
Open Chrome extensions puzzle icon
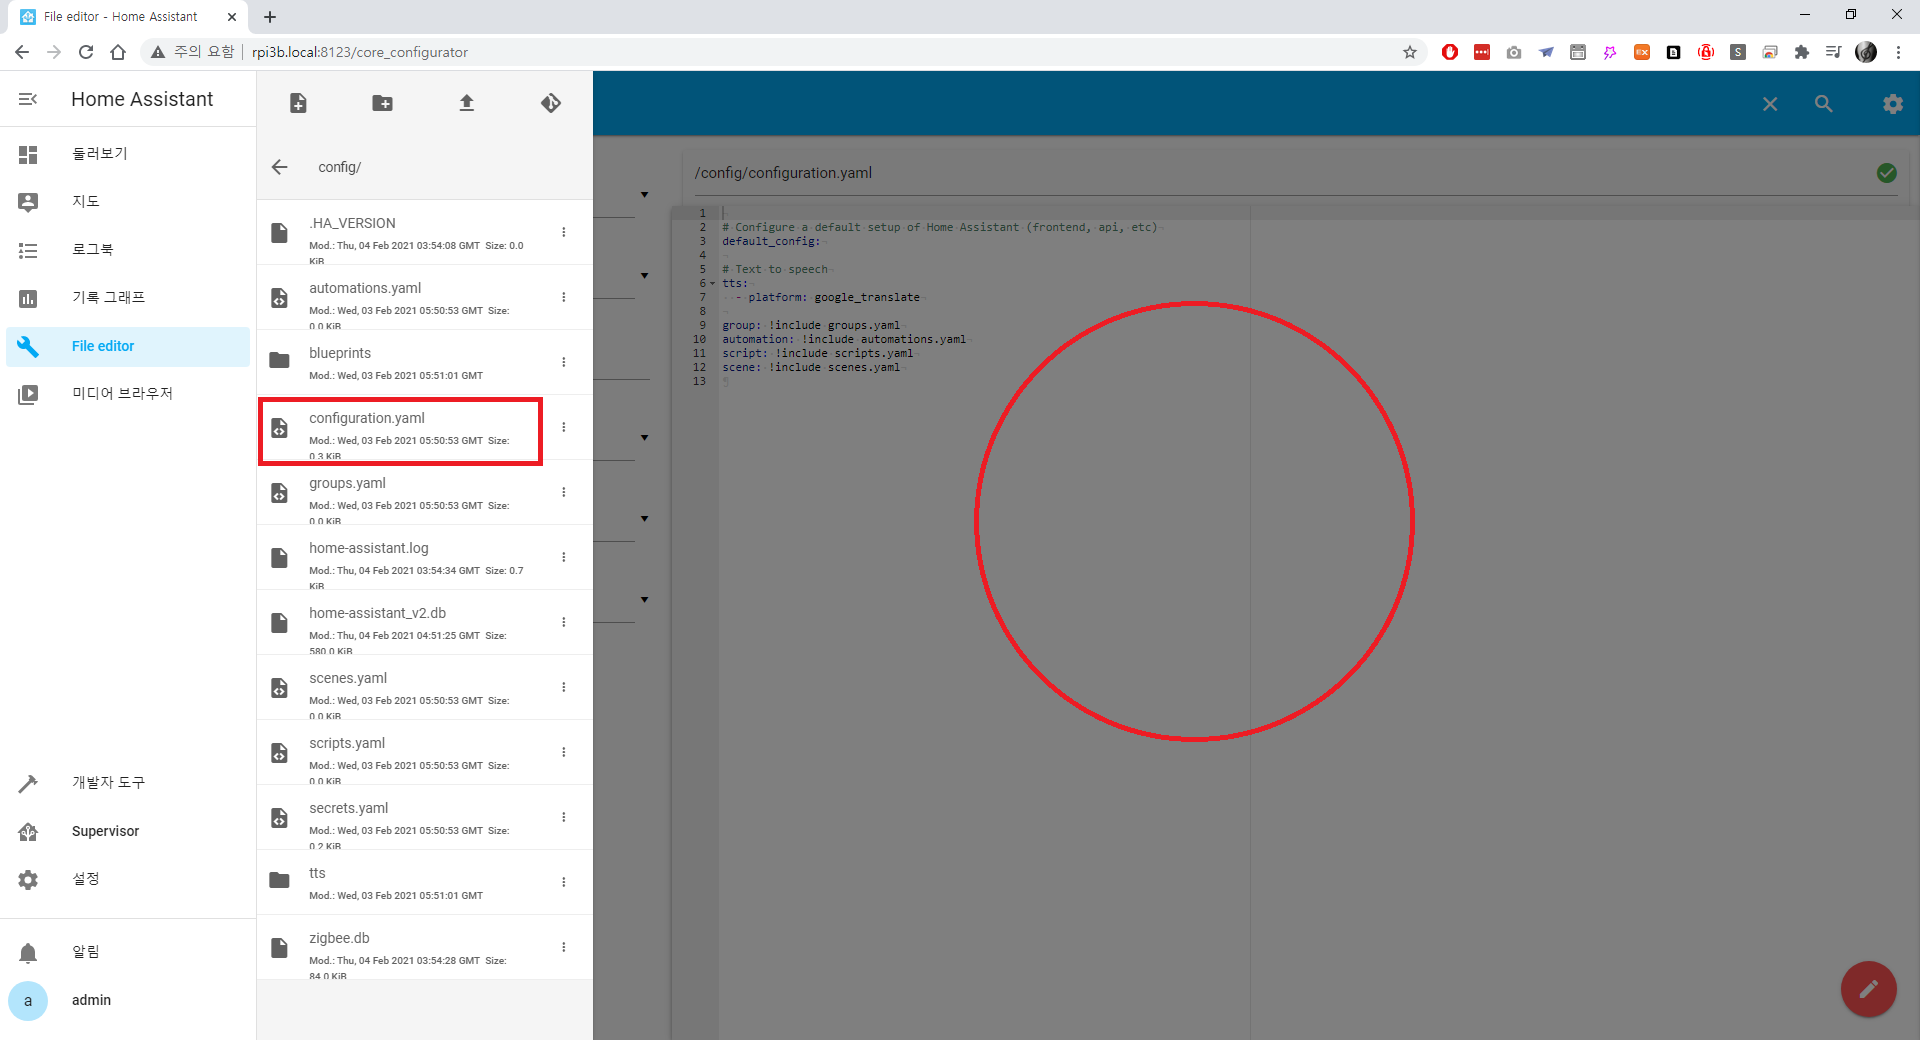1802,52
